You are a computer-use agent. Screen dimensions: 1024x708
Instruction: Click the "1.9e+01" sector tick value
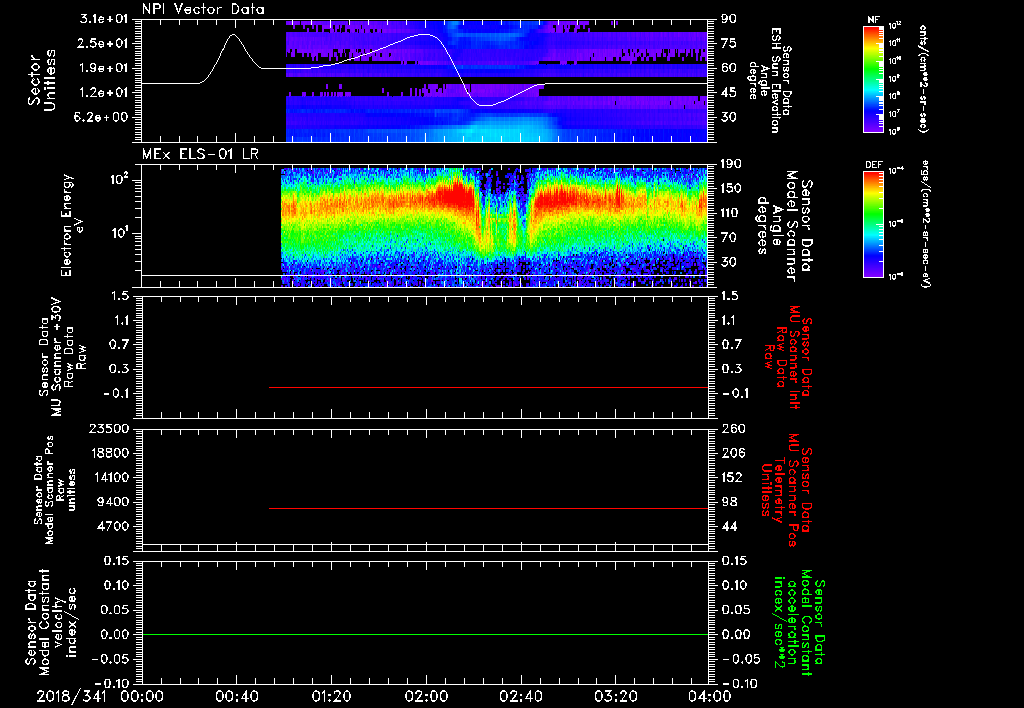(x=104, y=68)
